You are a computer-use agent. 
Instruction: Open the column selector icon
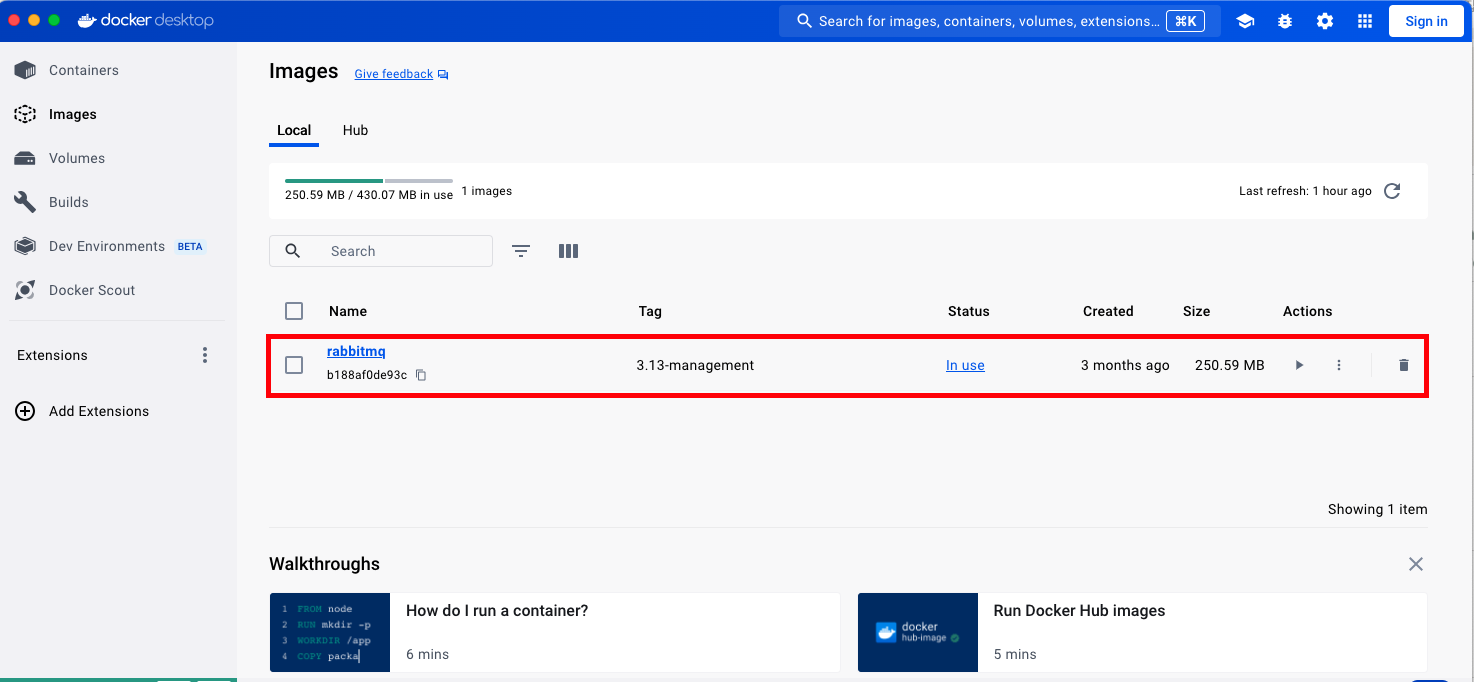(x=568, y=251)
